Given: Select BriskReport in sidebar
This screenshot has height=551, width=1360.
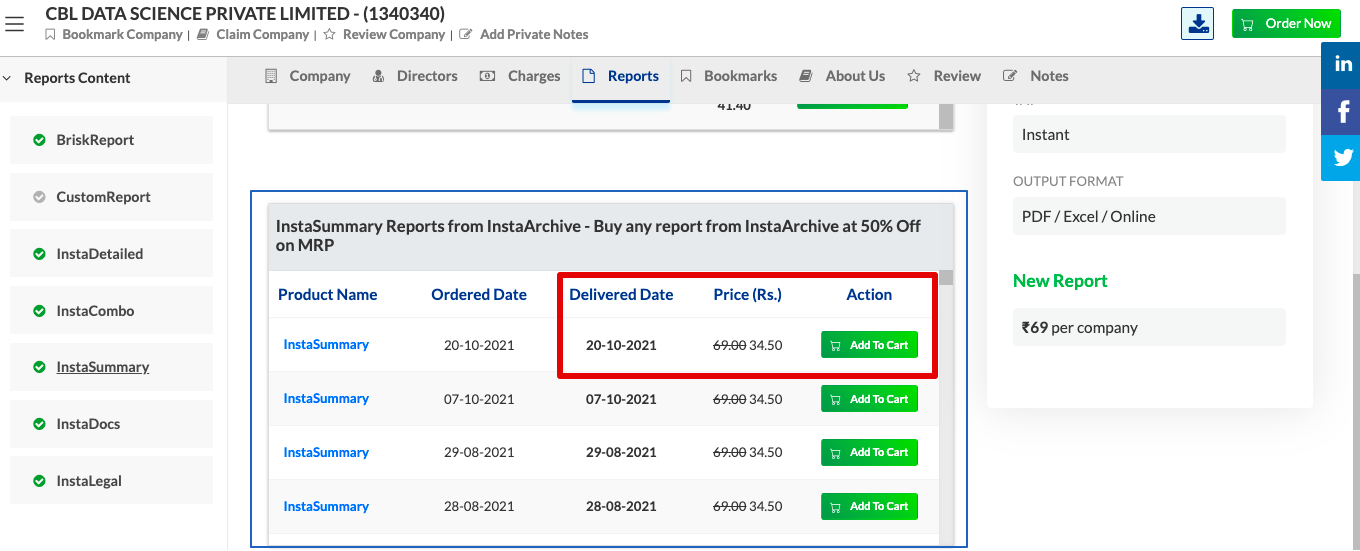Looking at the screenshot, I should coord(111,140).
